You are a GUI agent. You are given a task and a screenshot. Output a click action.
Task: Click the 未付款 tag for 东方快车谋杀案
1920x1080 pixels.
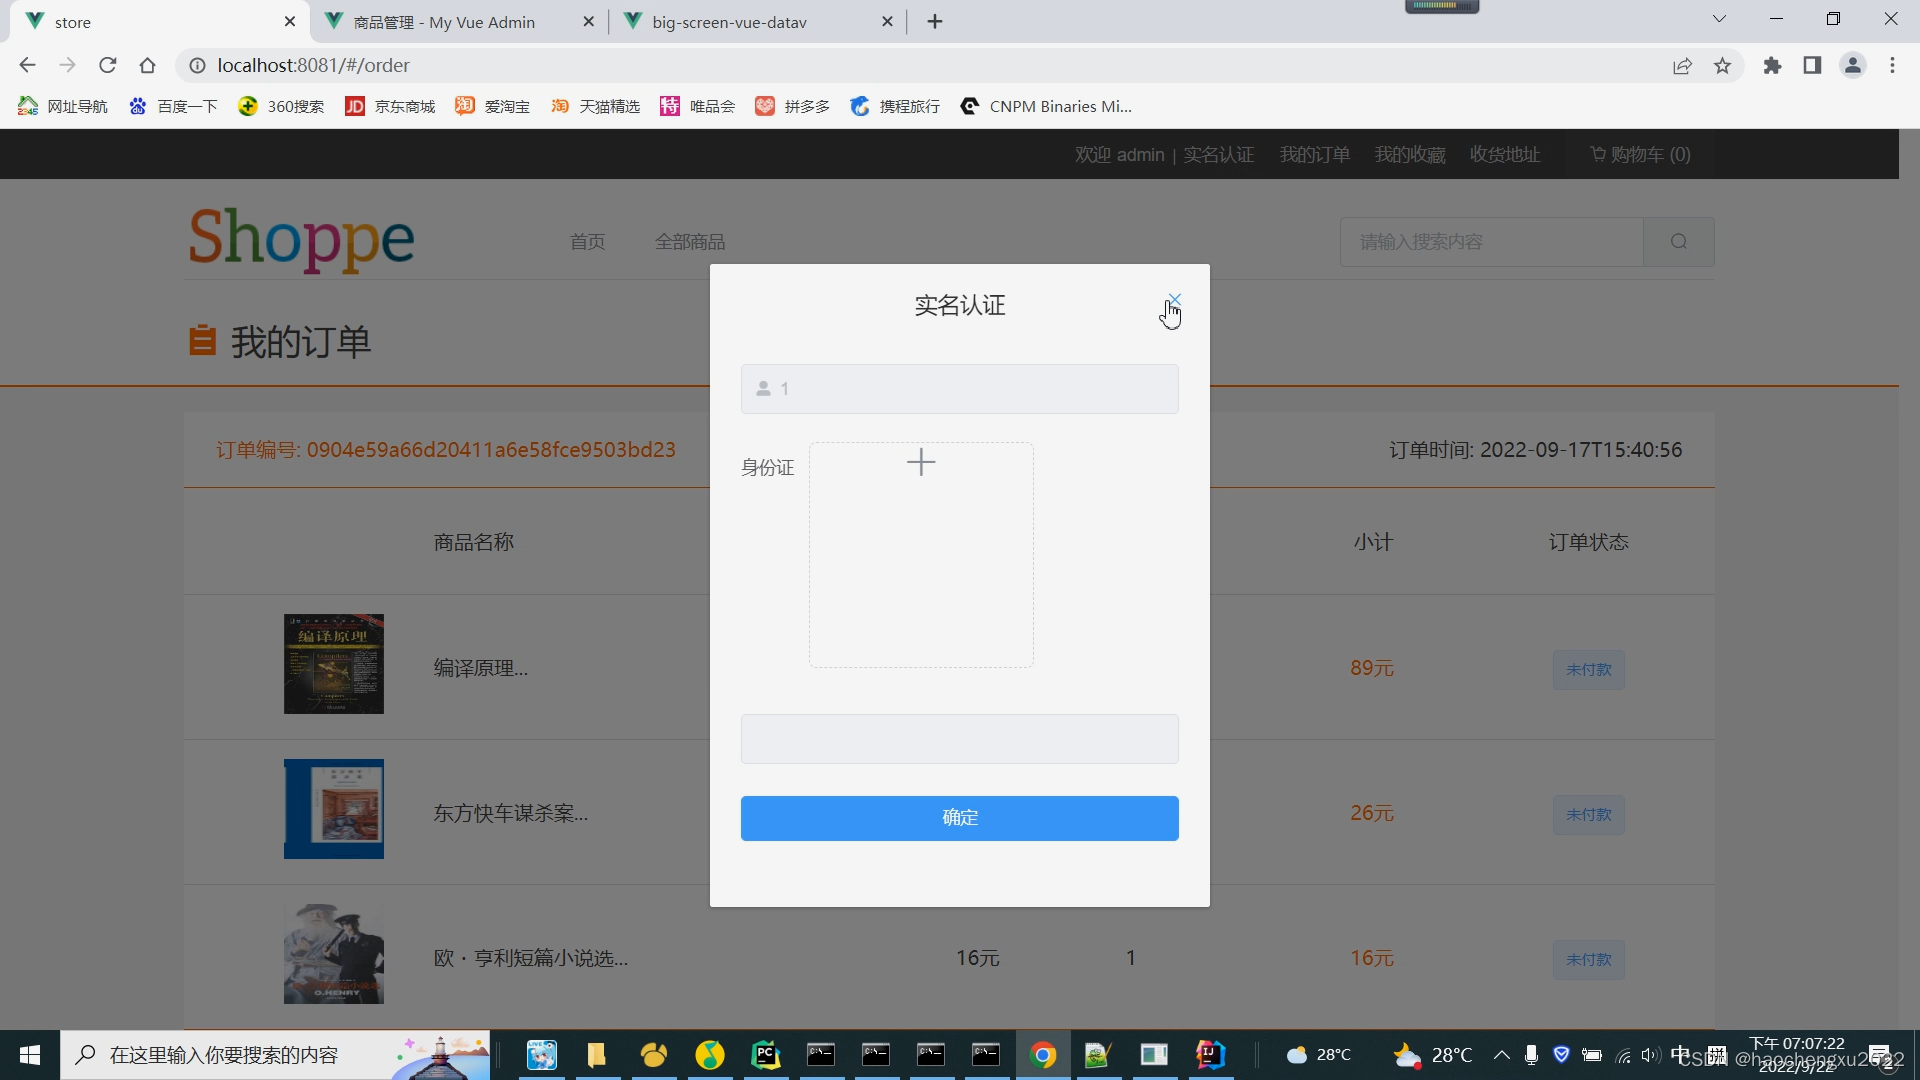pyautogui.click(x=1588, y=815)
